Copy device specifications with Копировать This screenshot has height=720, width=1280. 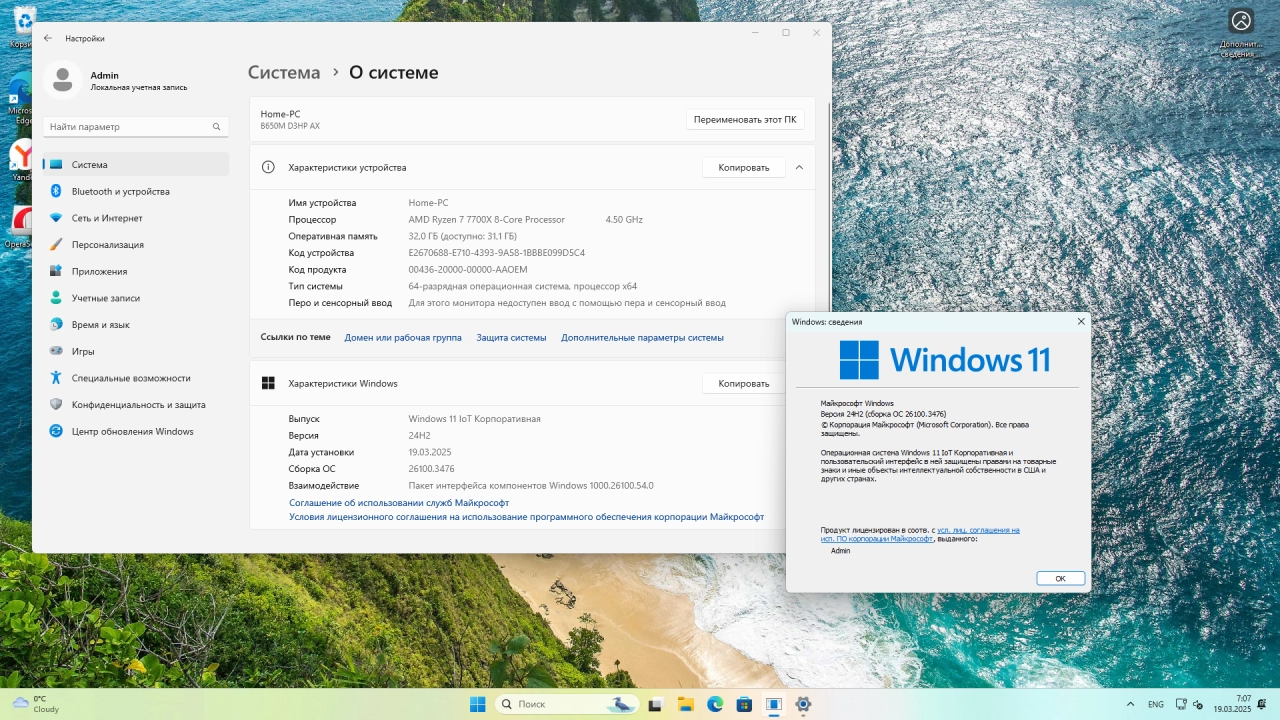(x=744, y=167)
